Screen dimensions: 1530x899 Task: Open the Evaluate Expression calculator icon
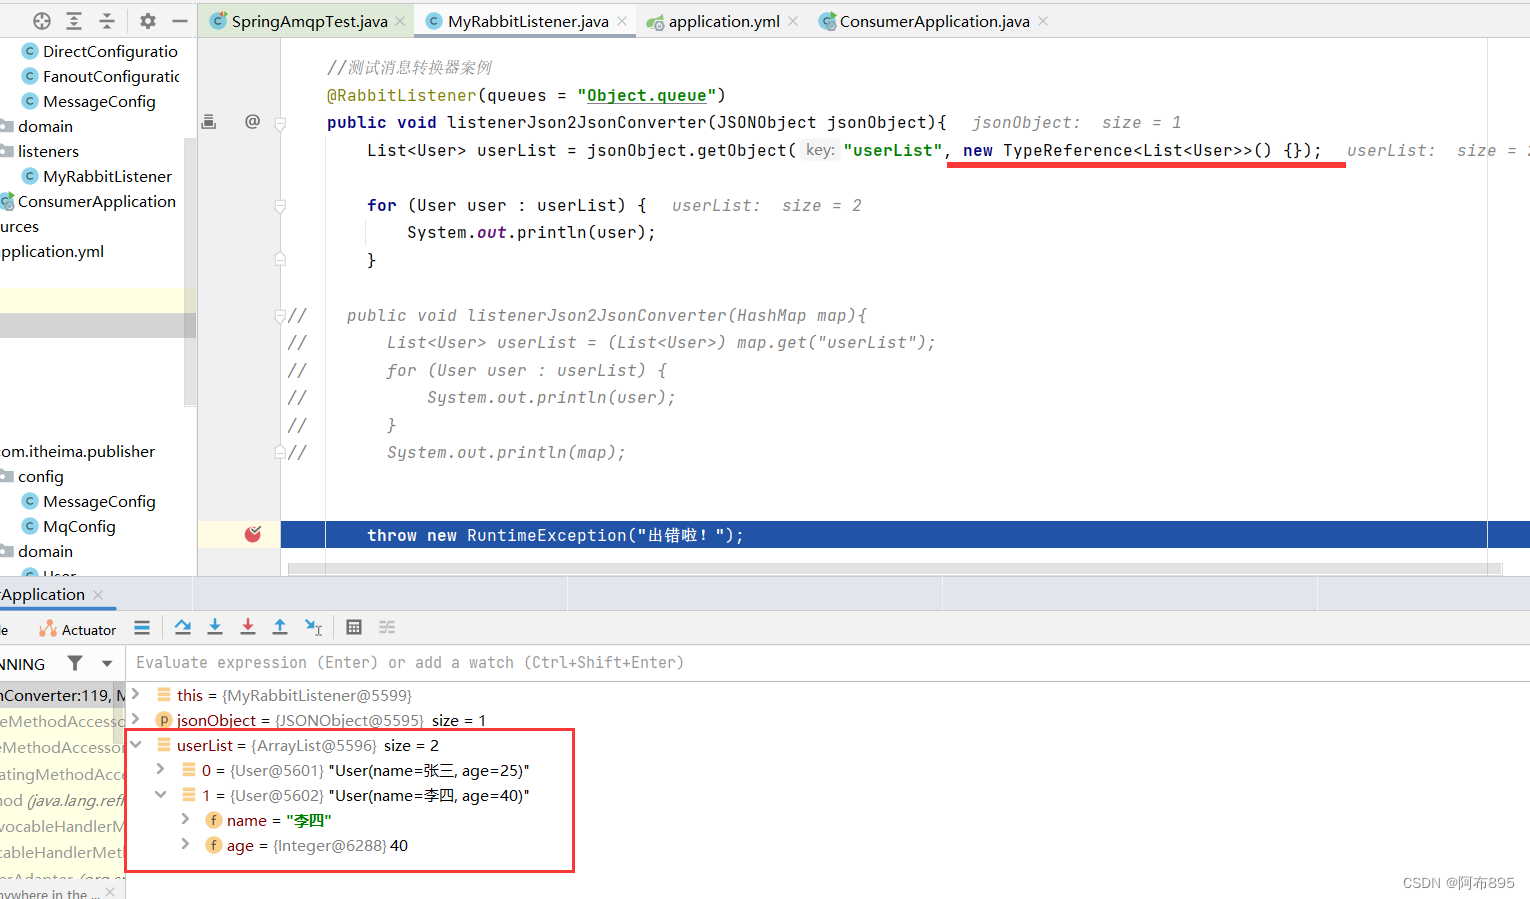[353, 627]
